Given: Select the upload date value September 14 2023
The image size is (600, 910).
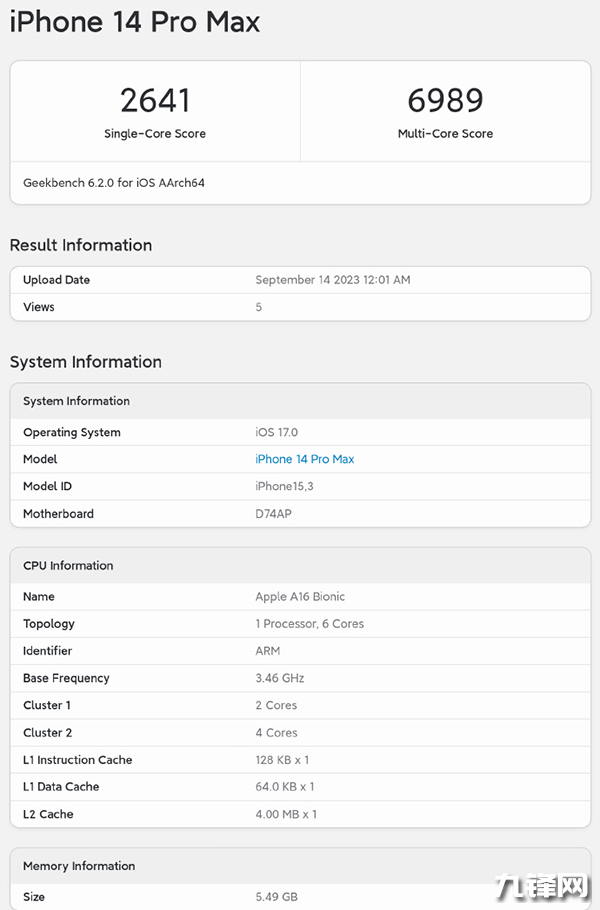Looking at the screenshot, I should click(x=332, y=280).
